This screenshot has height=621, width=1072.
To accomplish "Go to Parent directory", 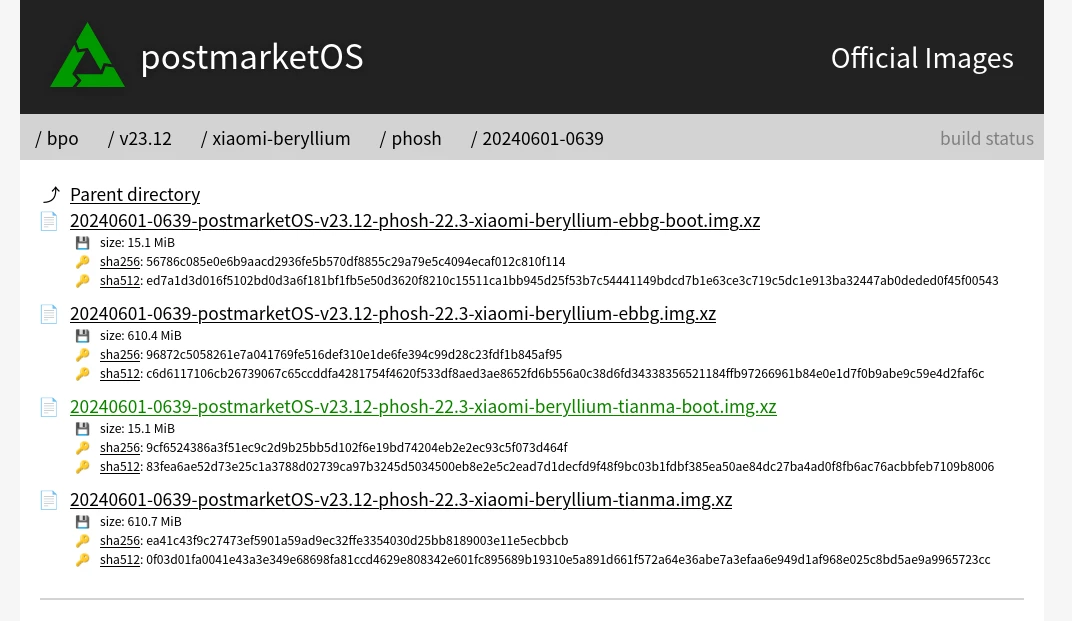I will click(135, 195).
